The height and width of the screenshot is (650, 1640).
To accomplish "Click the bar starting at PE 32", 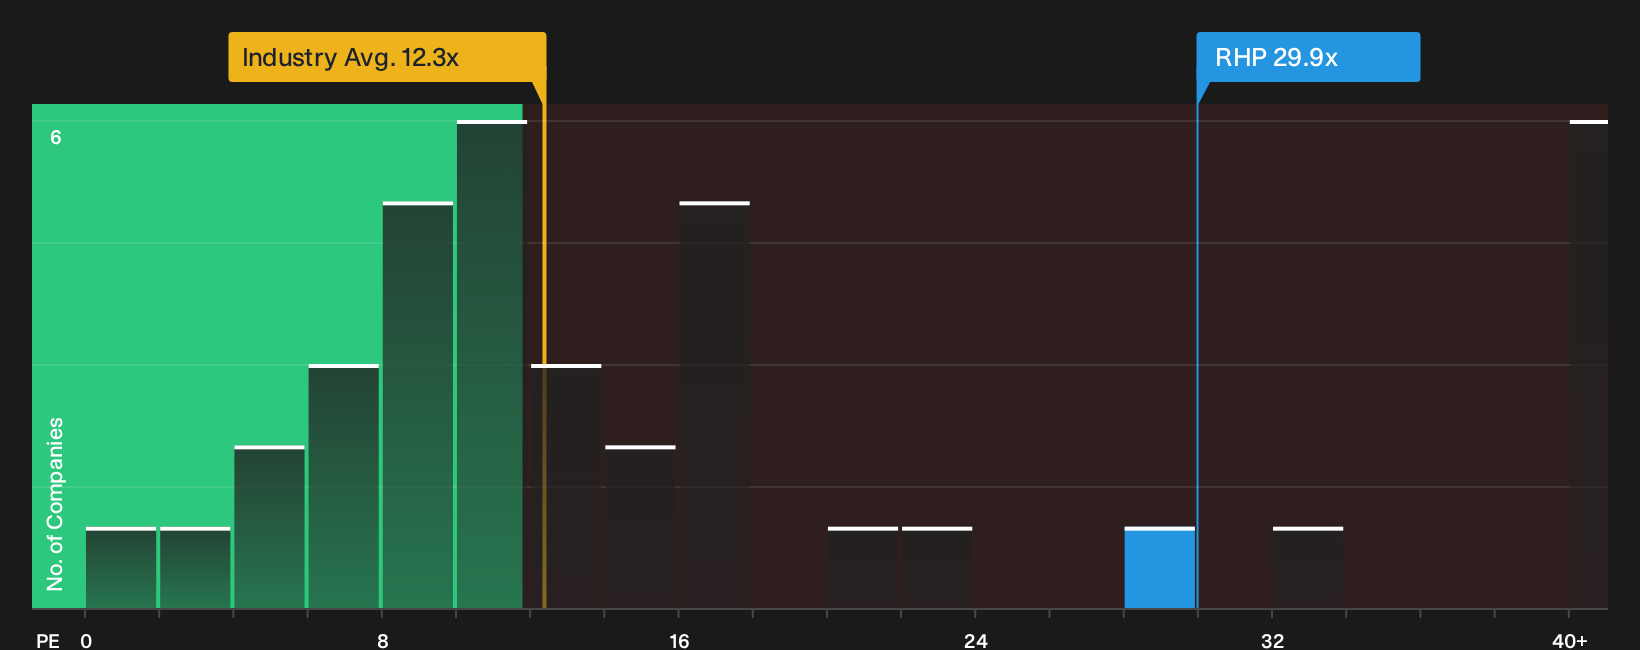I will point(1307,567).
